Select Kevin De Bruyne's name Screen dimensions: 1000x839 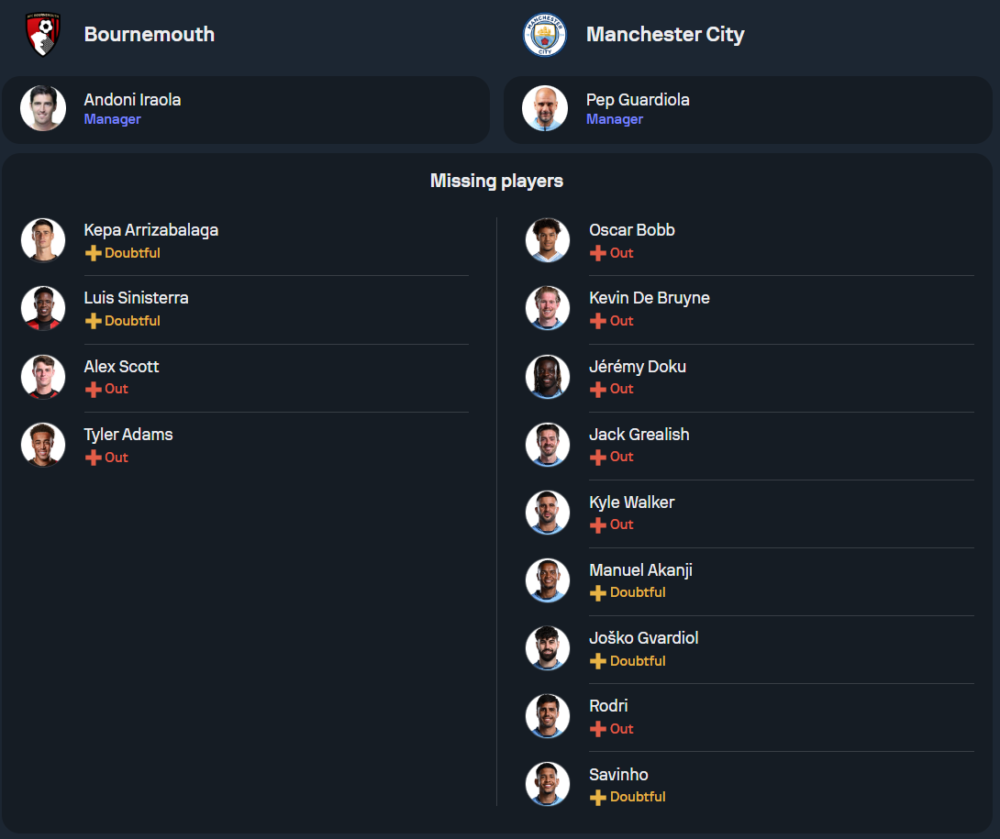click(x=649, y=298)
